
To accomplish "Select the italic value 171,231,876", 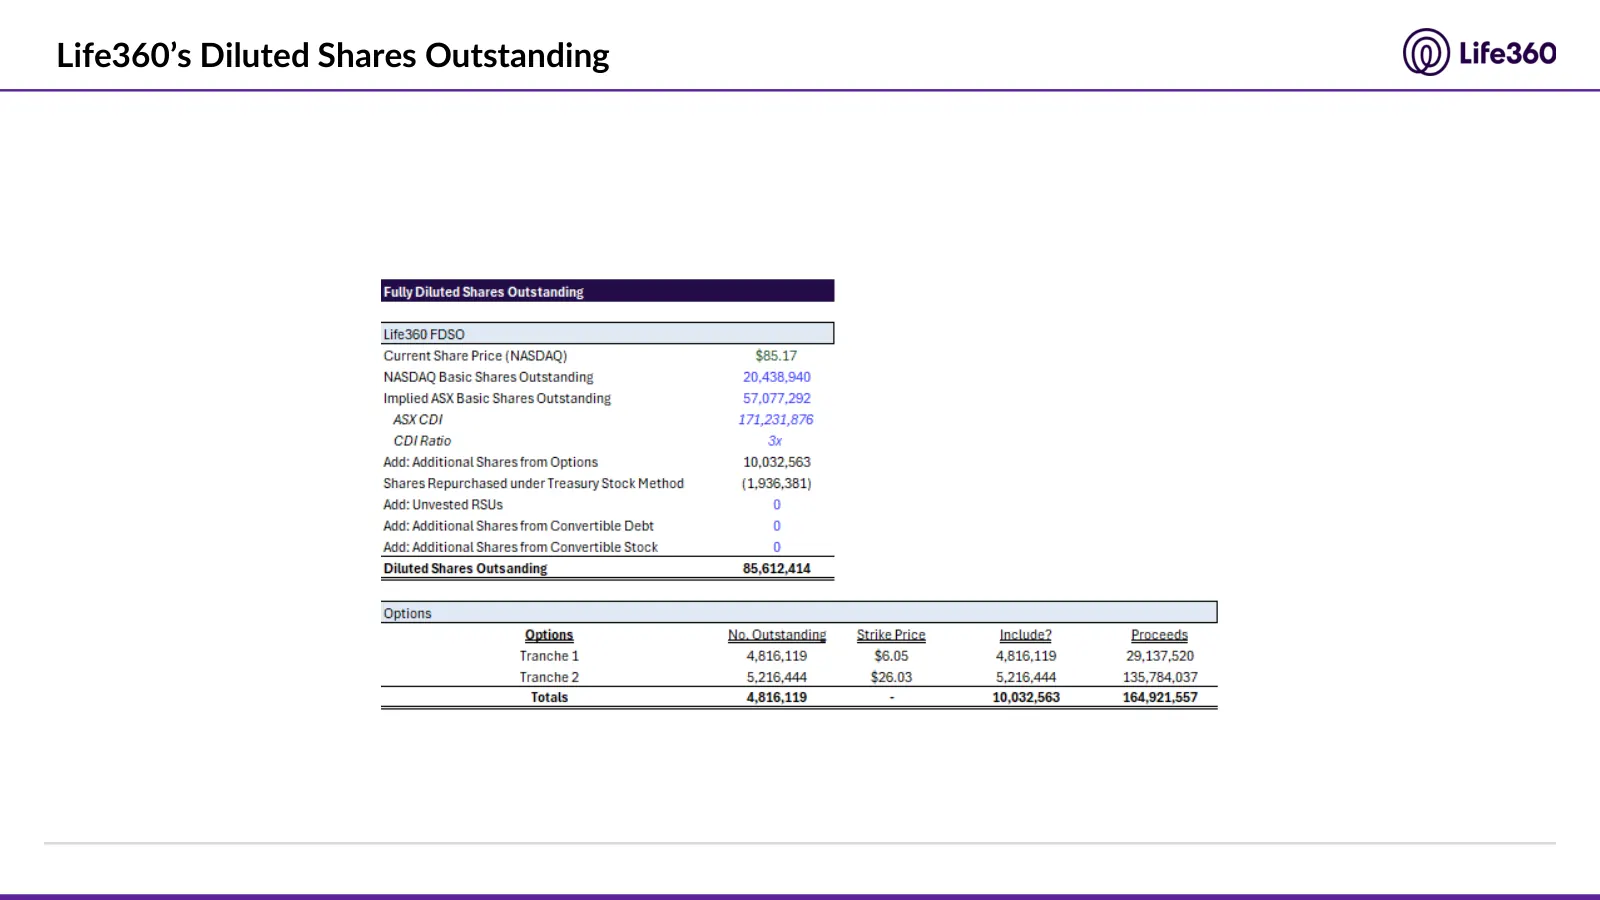I will [776, 420].
